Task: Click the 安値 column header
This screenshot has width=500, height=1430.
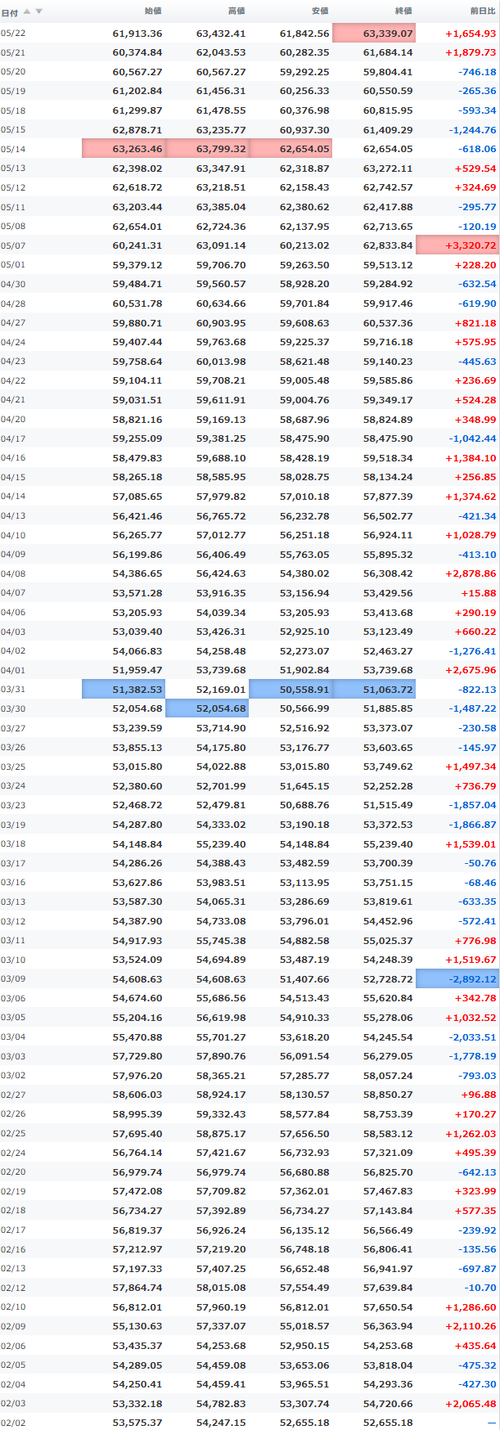Action: click(x=320, y=12)
